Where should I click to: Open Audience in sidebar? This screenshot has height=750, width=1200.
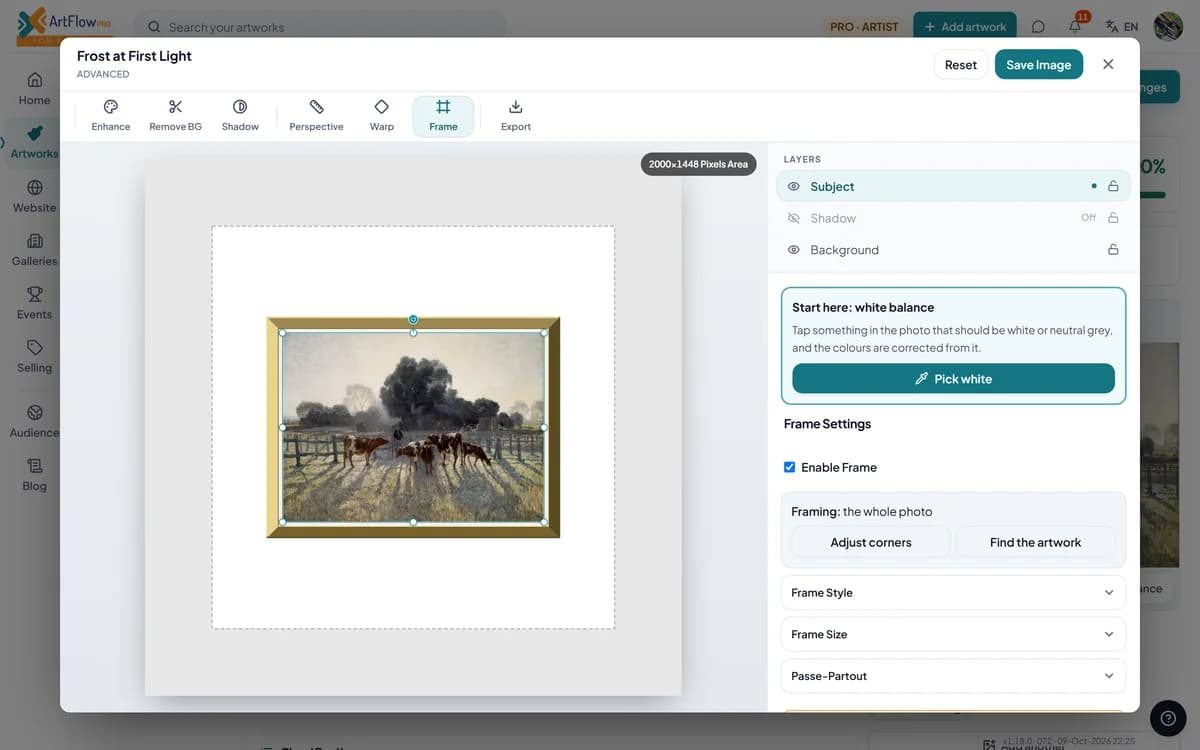click(34, 422)
